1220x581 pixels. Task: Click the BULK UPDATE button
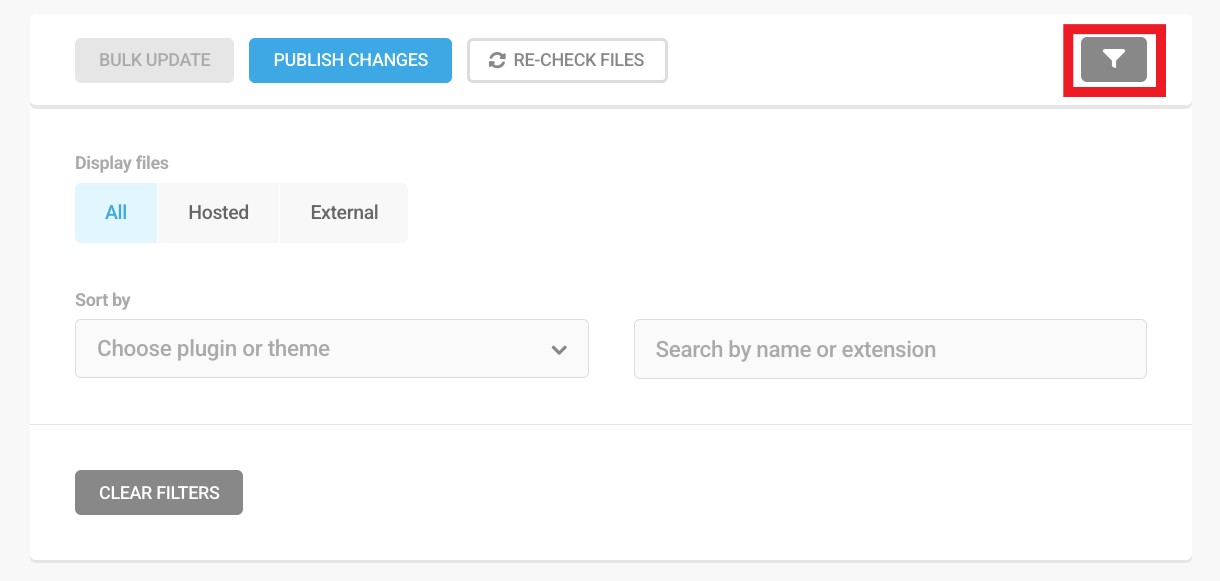pyautogui.click(x=154, y=60)
